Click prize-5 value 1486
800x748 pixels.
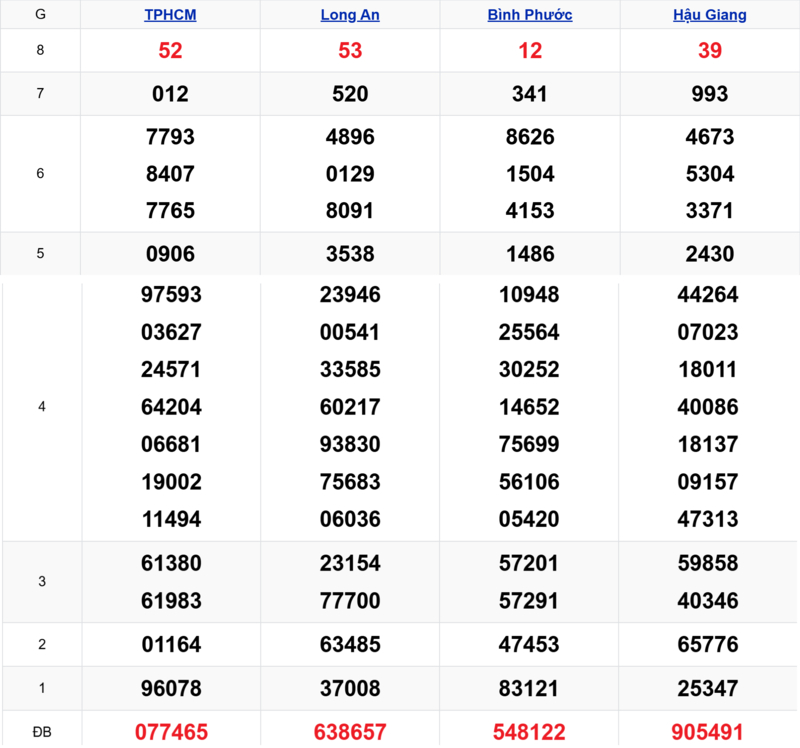530,254
